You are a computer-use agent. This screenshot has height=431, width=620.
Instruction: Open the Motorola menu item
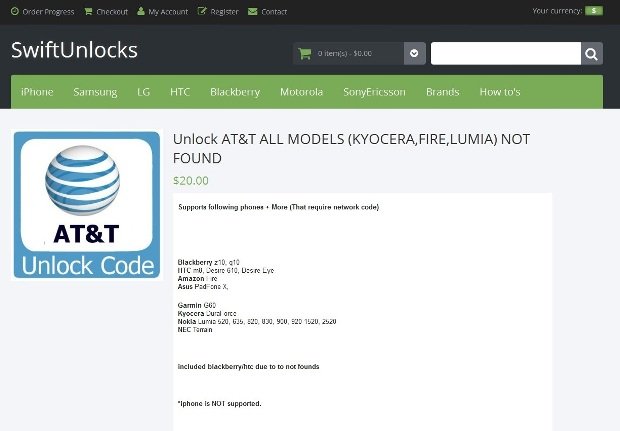pos(302,92)
